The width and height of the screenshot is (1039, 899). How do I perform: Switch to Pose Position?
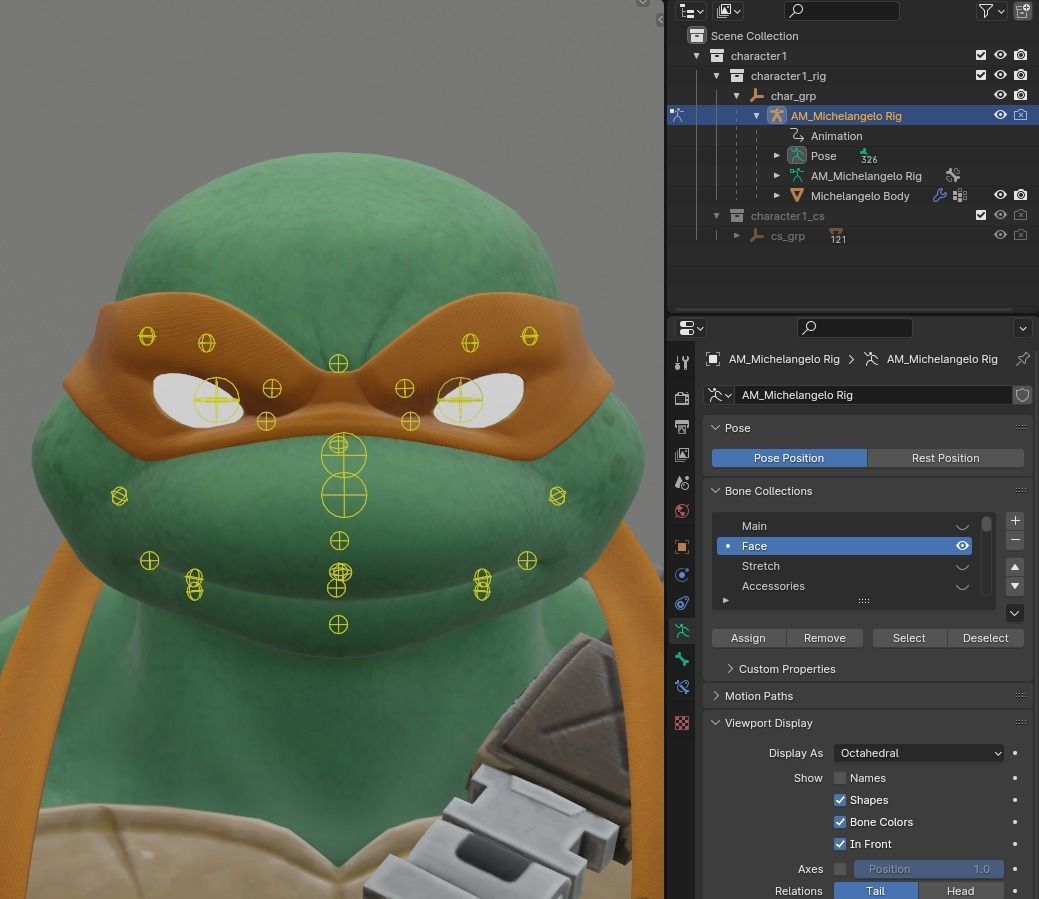(x=789, y=458)
